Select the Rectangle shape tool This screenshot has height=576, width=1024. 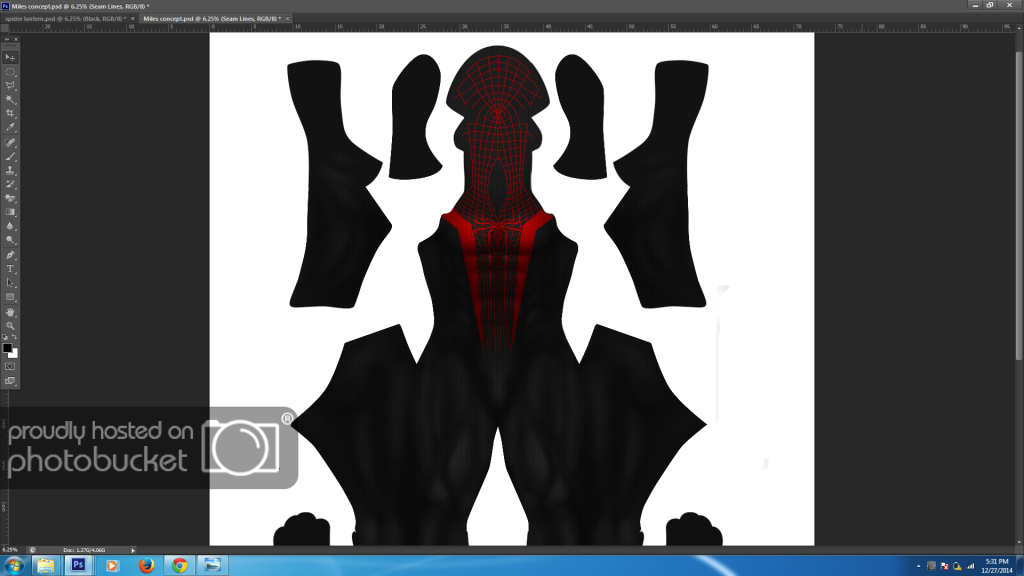(x=10, y=297)
